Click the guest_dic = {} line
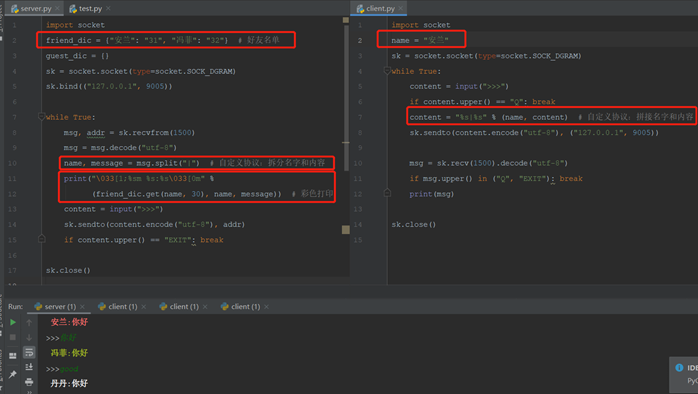Image resolution: width=698 pixels, height=394 pixels. [x=77, y=56]
